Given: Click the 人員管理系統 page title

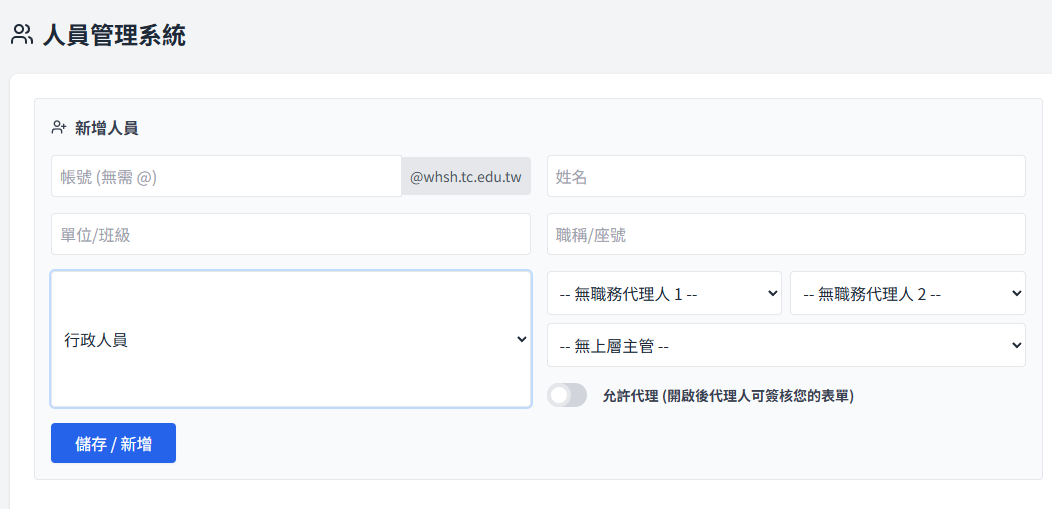Looking at the screenshot, I should [x=114, y=36].
